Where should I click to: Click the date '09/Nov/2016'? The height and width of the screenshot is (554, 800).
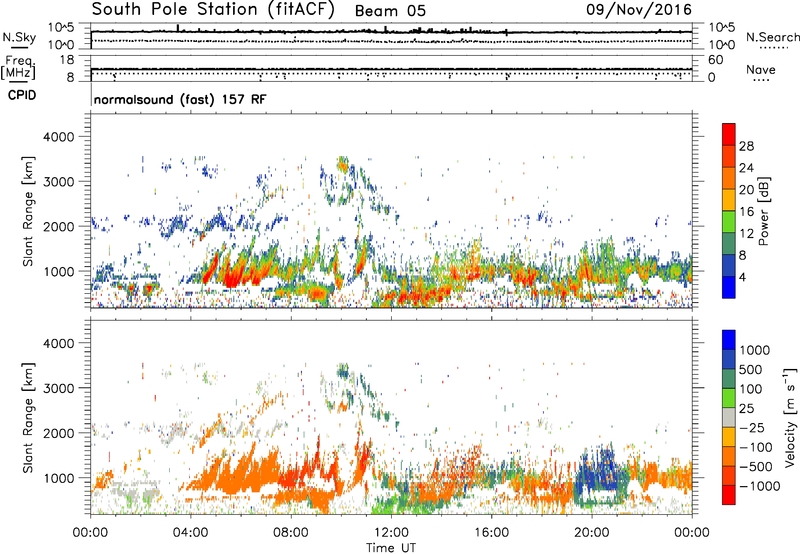coord(639,10)
